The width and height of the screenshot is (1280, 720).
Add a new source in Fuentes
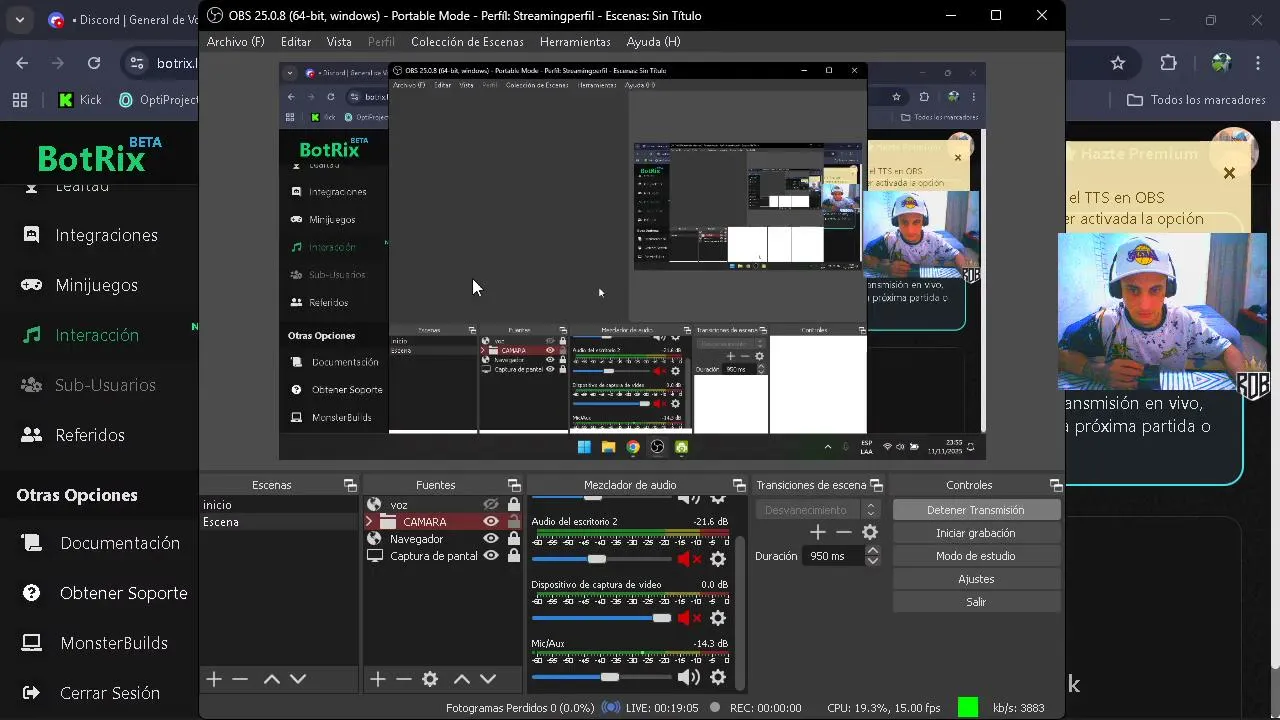coord(377,679)
